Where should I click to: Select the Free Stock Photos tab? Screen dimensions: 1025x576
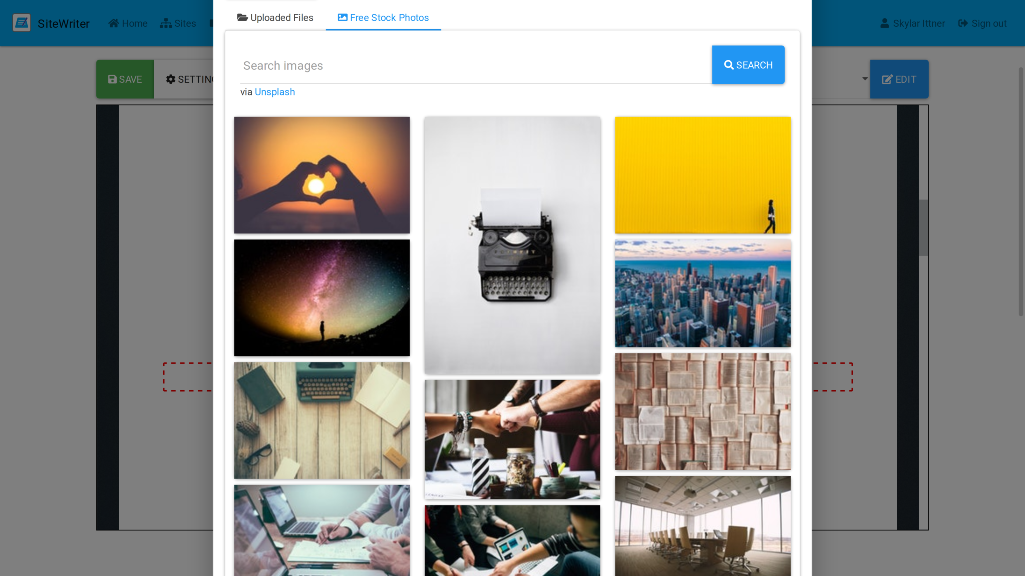(383, 18)
